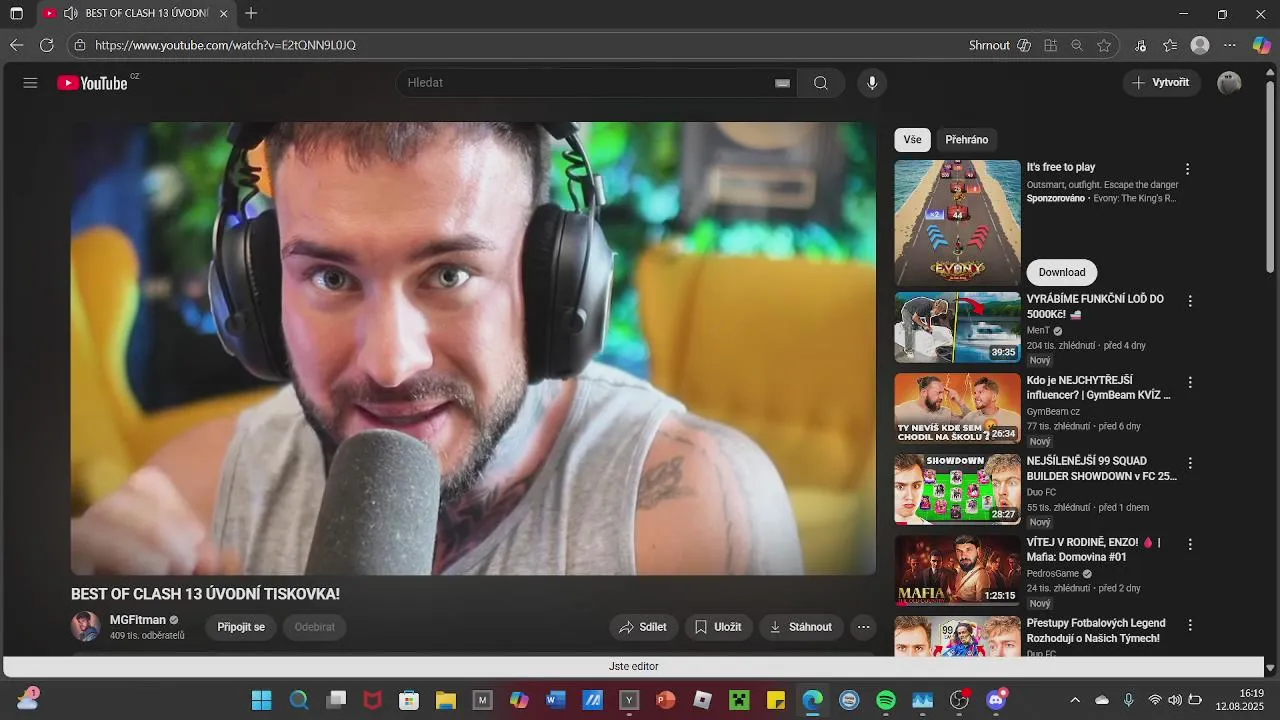Open Edge settings and more menu

coord(1230,45)
